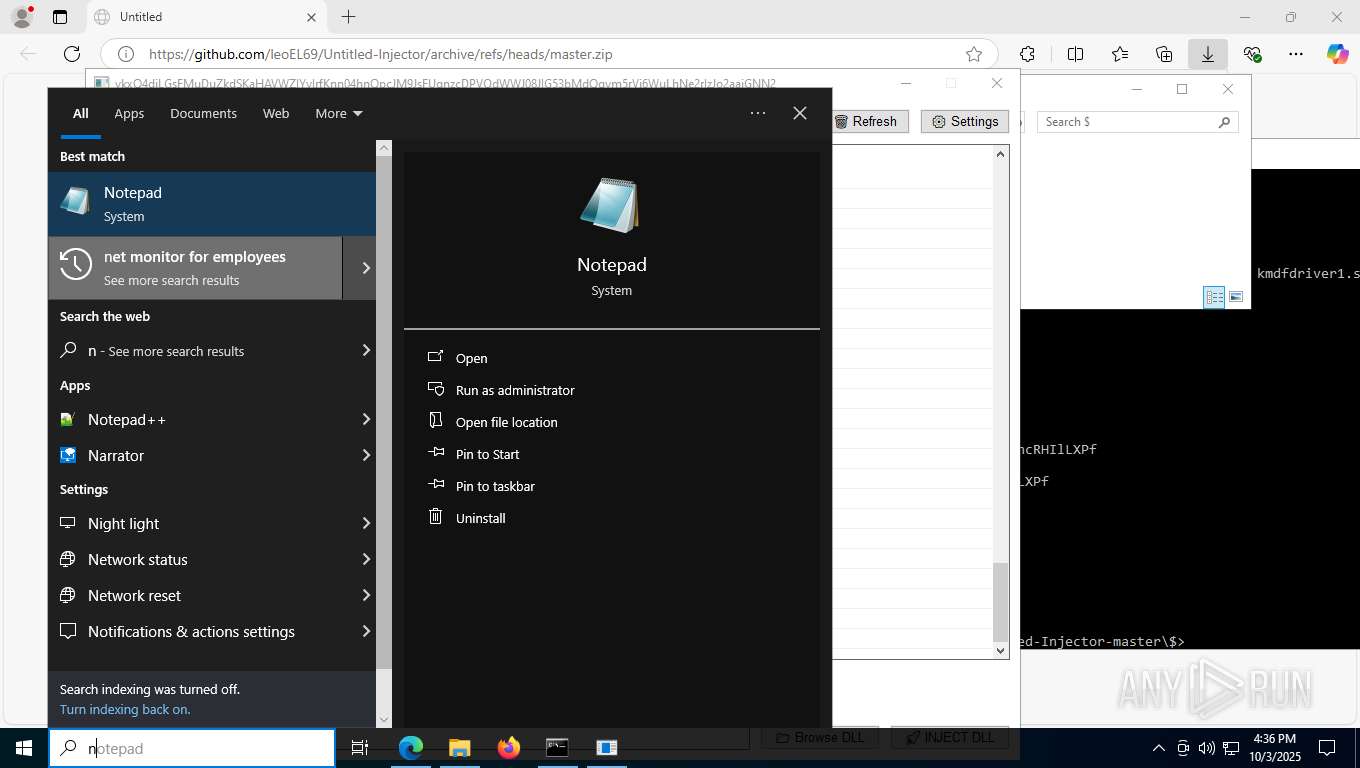1360x768 pixels.
Task: Add page to favorites star
Action: 973,55
